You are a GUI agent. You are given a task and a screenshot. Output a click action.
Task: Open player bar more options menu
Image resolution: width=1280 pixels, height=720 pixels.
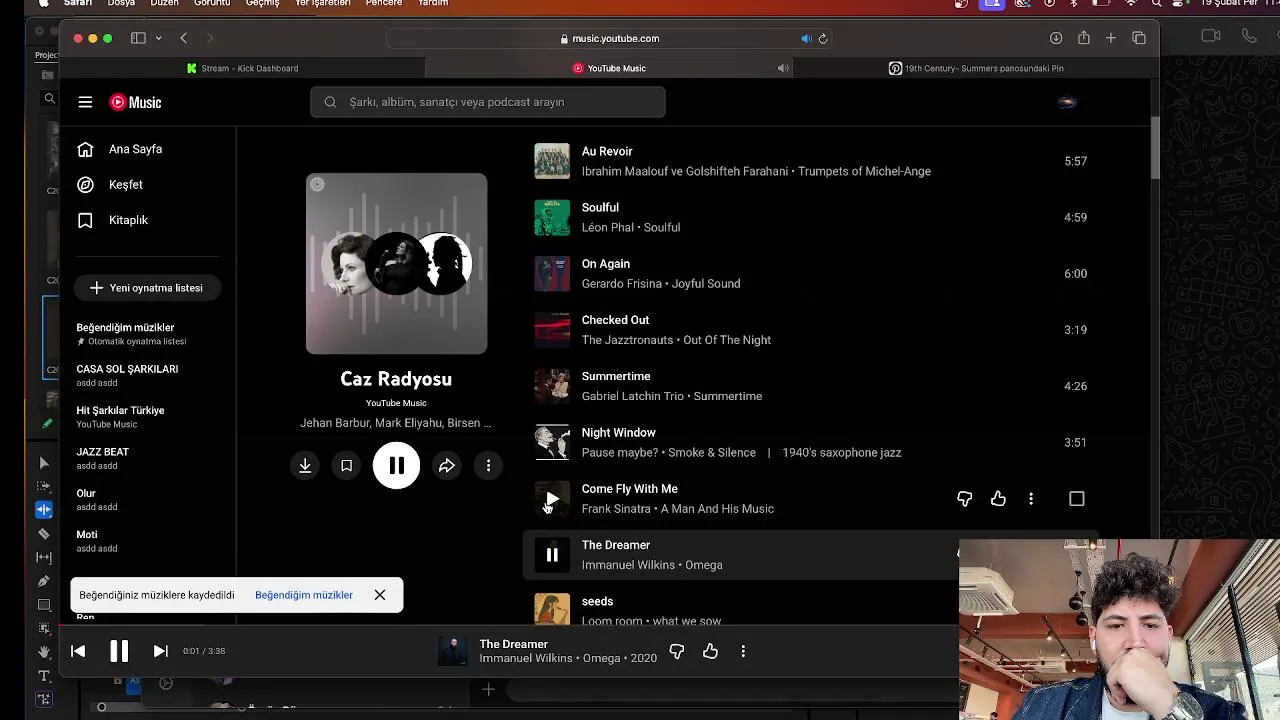[x=743, y=651]
